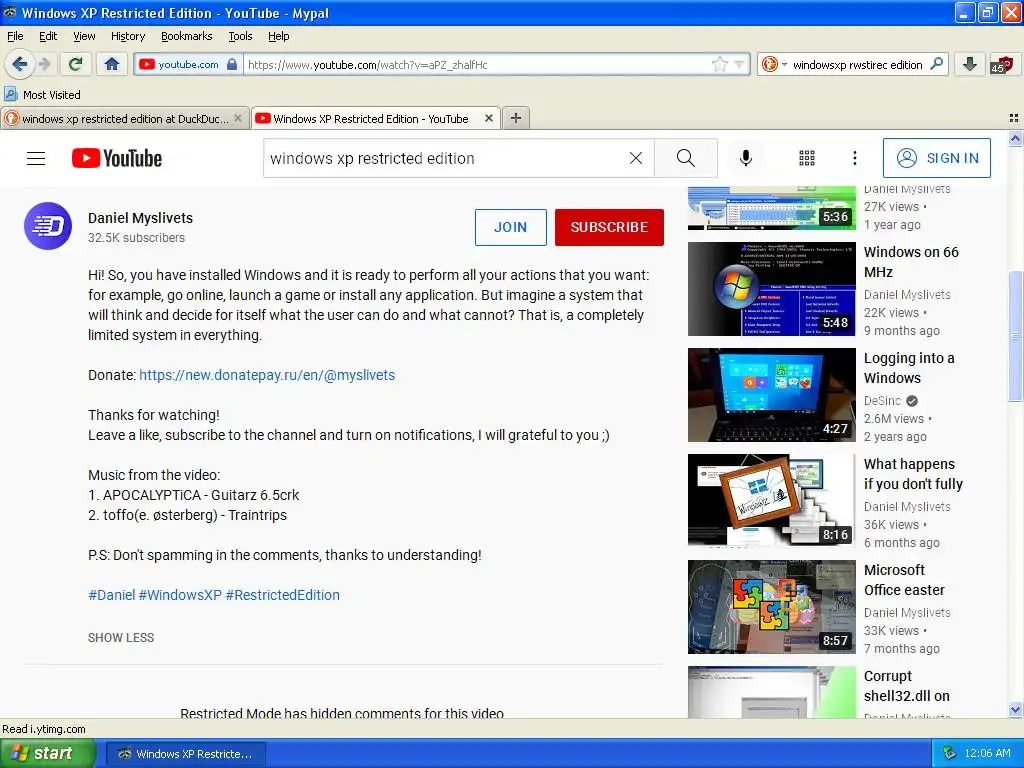
Task: Open the File menu
Action: 15,36
